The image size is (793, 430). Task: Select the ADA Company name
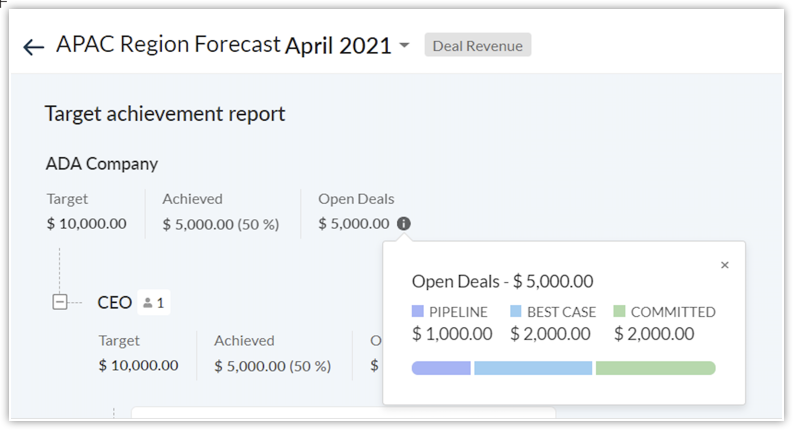click(102, 163)
